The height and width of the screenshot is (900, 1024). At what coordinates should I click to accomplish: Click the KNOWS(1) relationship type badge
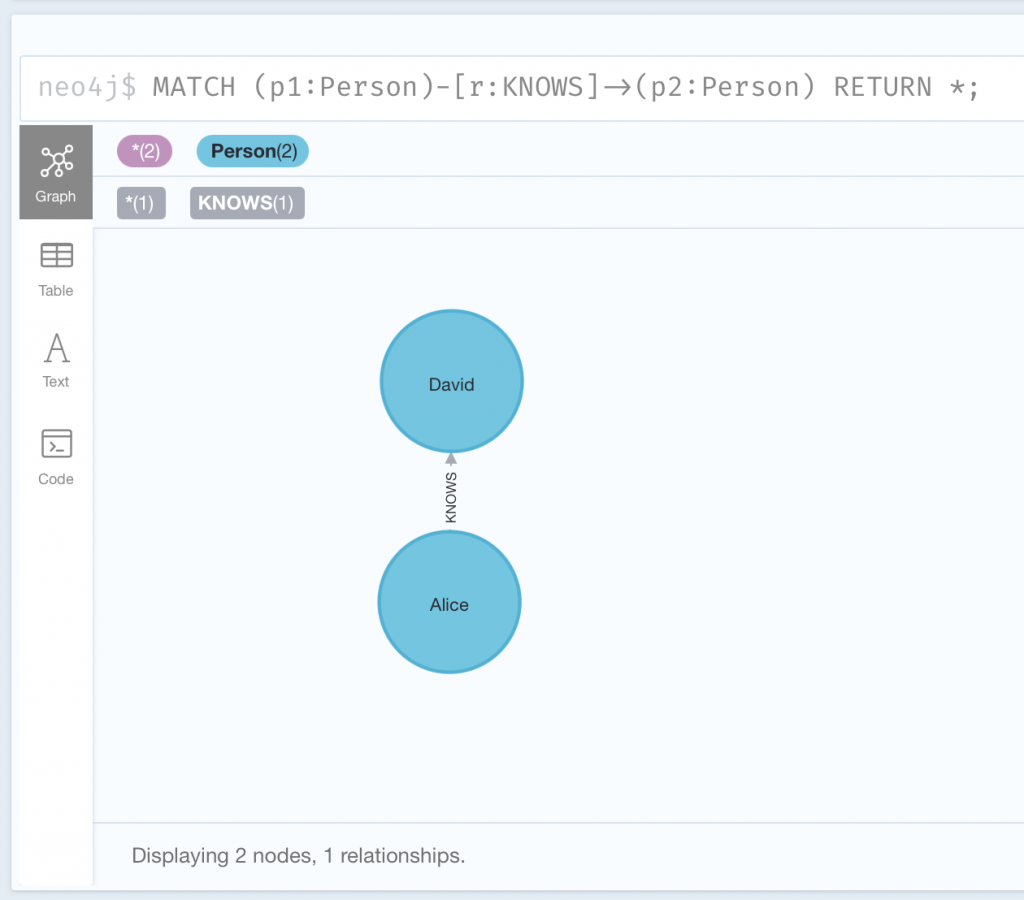click(247, 203)
